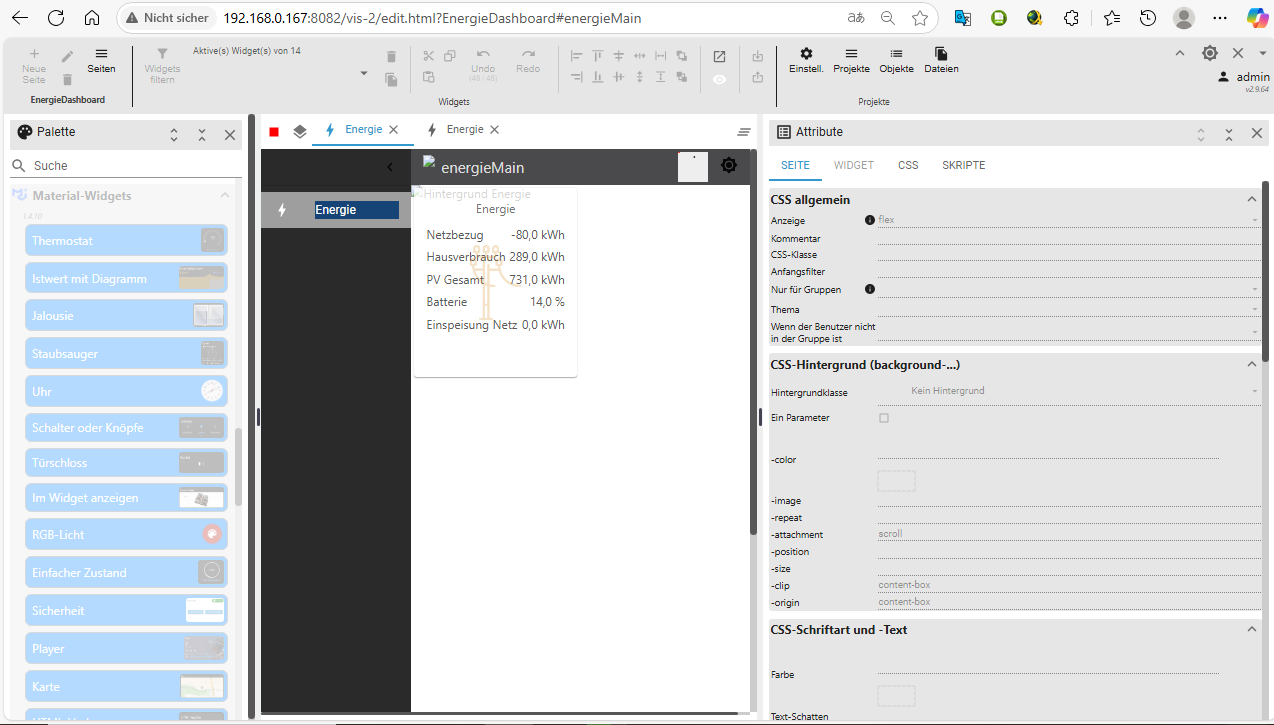Click the red stop square icon
The image size is (1274, 725).
274,131
